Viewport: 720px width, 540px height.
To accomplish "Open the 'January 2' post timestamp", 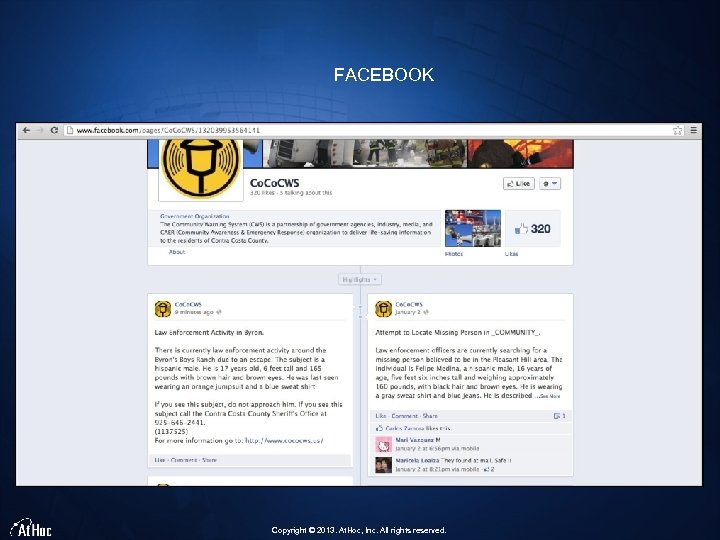I will click(408, 312).
